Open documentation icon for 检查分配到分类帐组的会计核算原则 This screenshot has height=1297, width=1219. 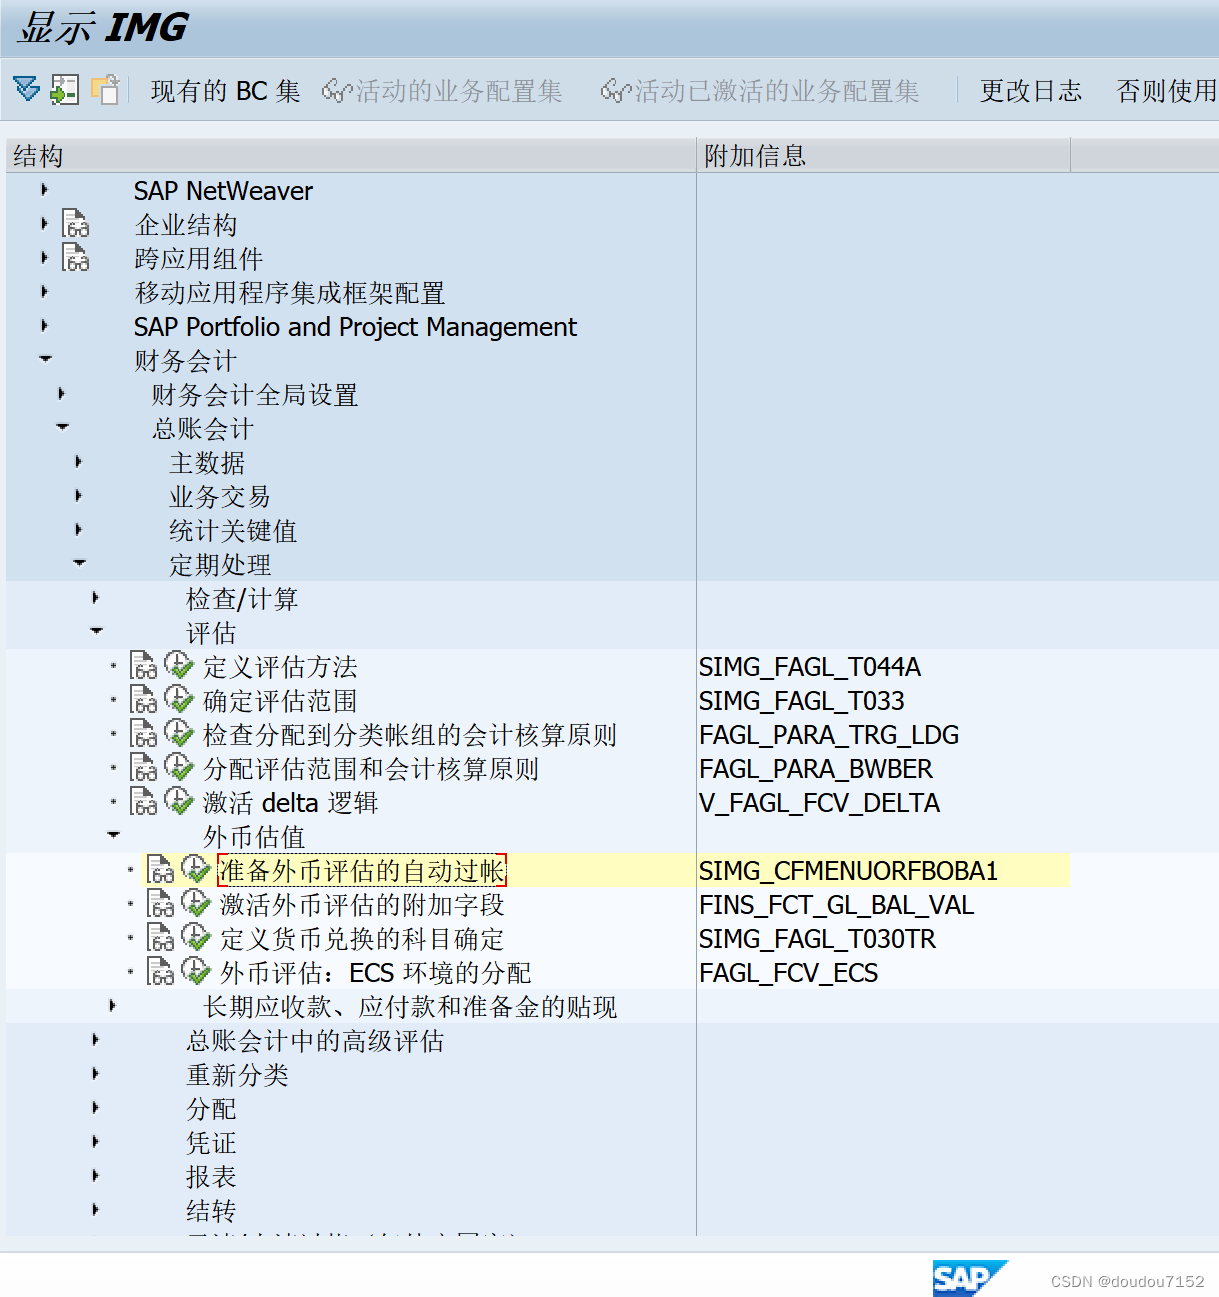tap(144, 734)
